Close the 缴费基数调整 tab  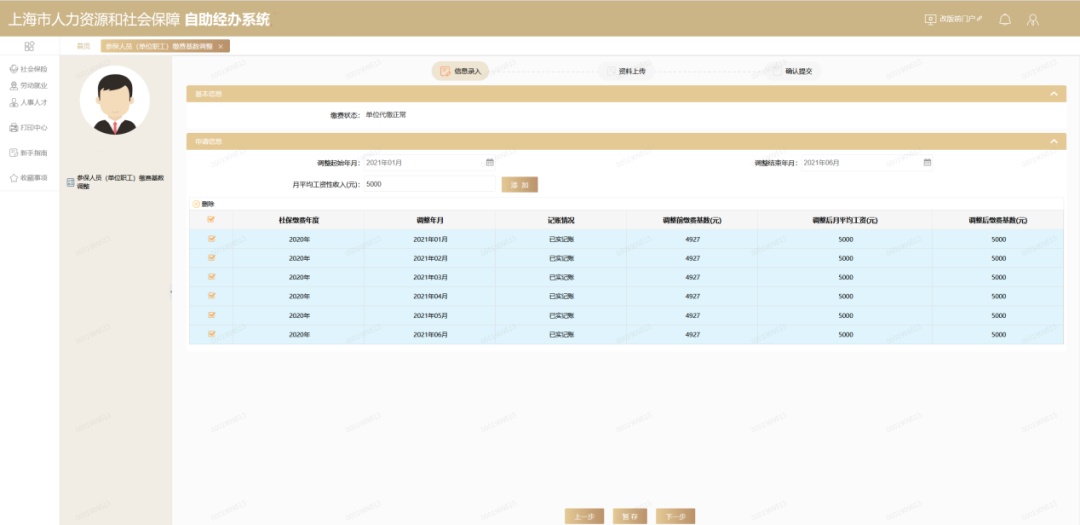(220, 46)
